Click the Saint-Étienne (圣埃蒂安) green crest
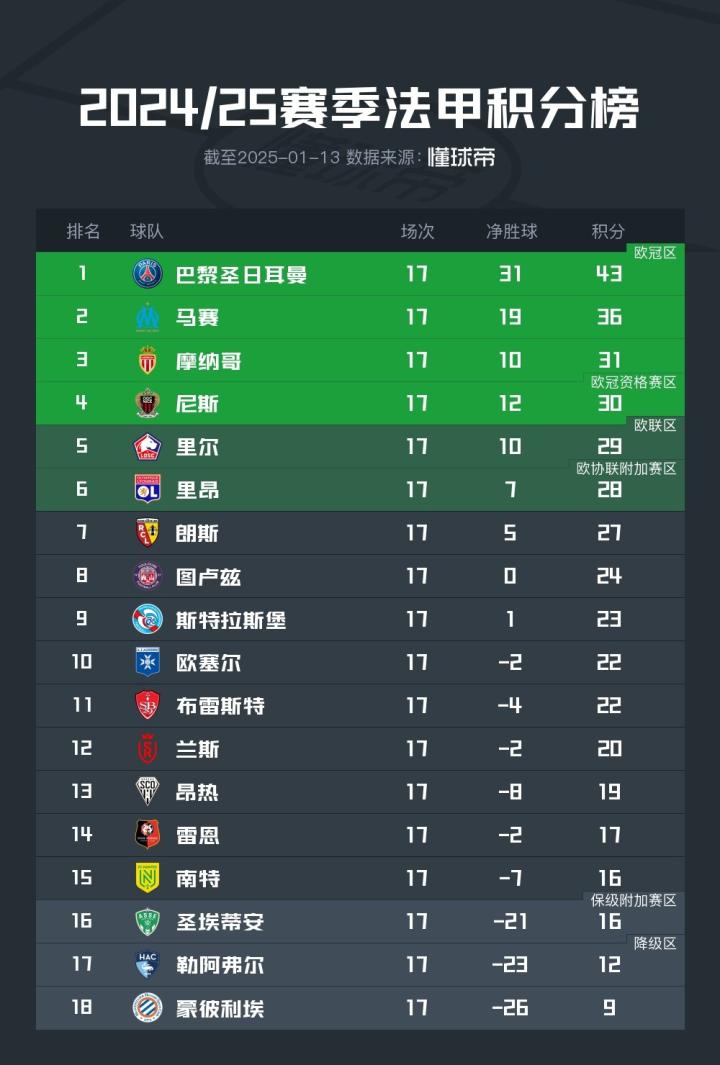Viewport: 720px width, 1065px height. point(148,921)
